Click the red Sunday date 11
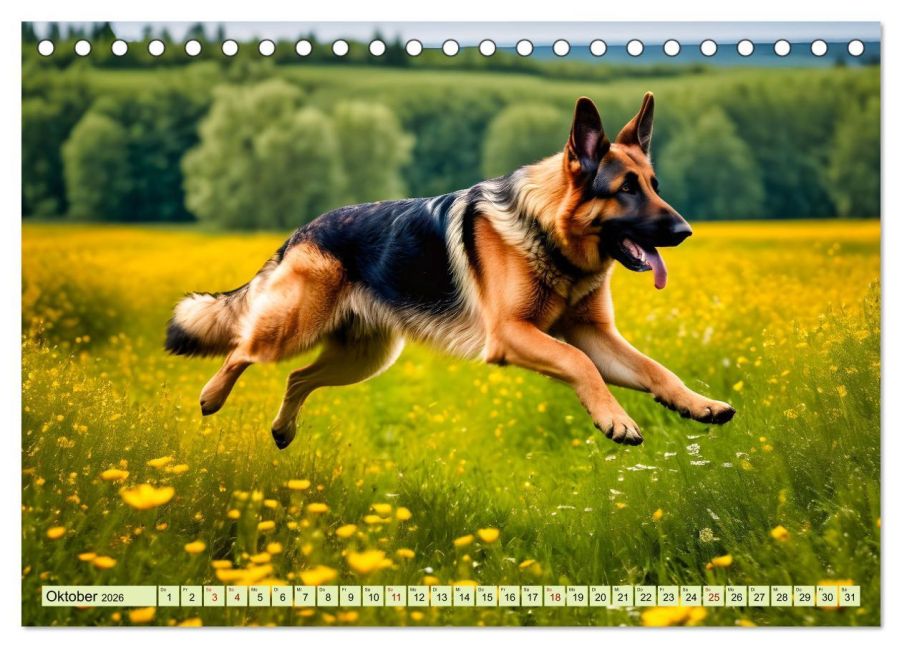 tap(396, 596)
